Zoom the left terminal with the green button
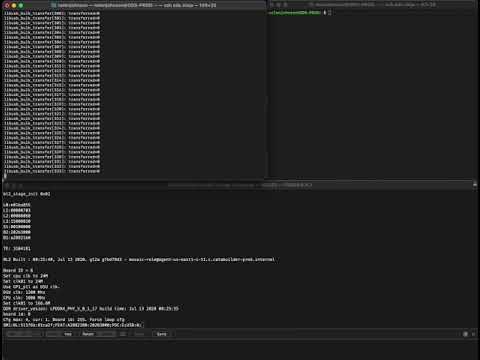Screen dimensions: 480x360 click(21, 6)
